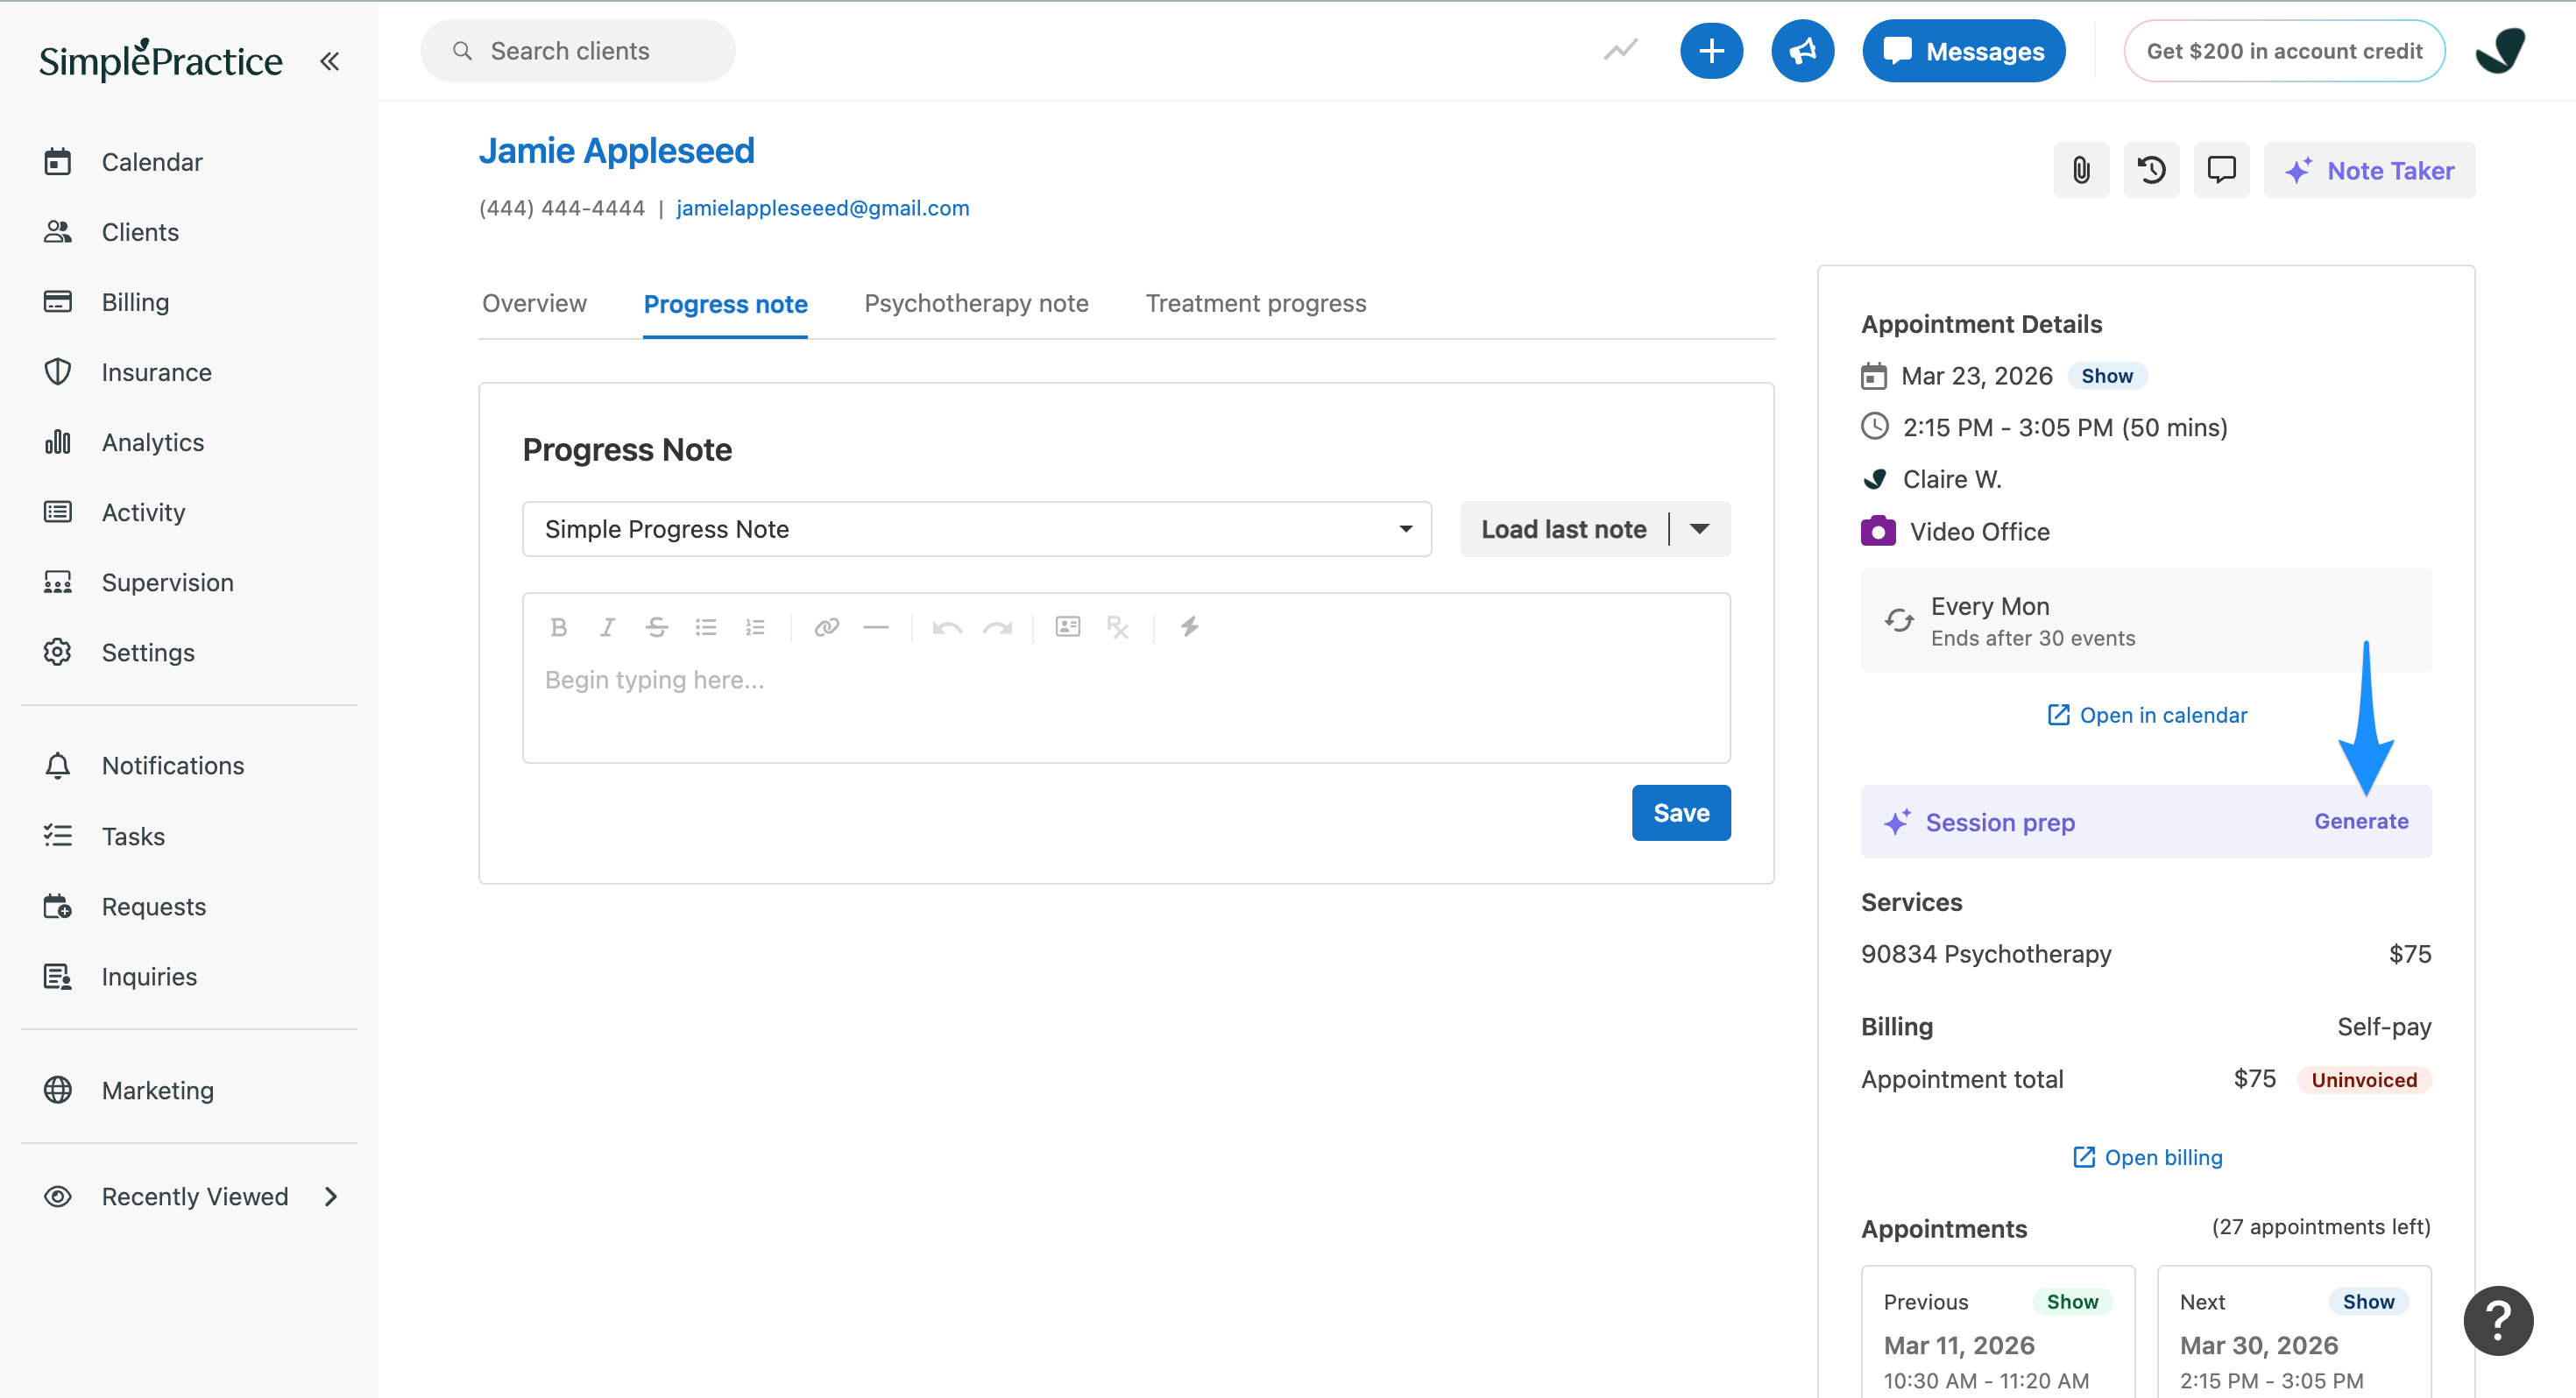Open the Previous appointment card Mar 11, 2026
The width and height of the screenshot is (2576, 1398).
click(x=1997, y=1332)
